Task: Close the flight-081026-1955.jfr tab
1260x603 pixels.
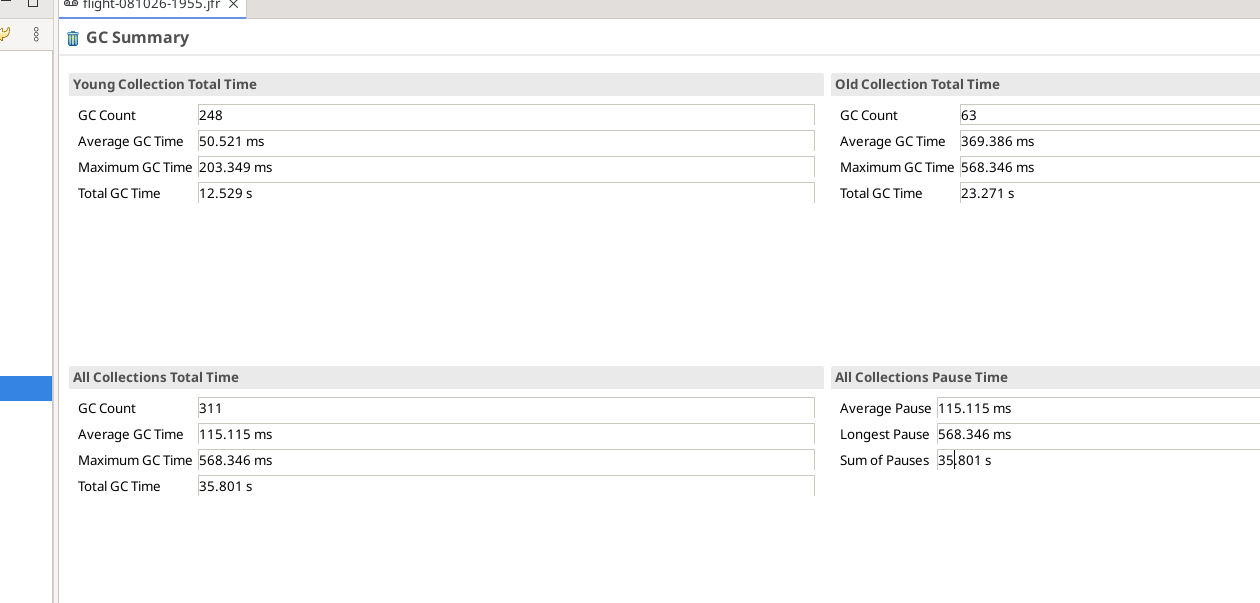Action: 233,5
